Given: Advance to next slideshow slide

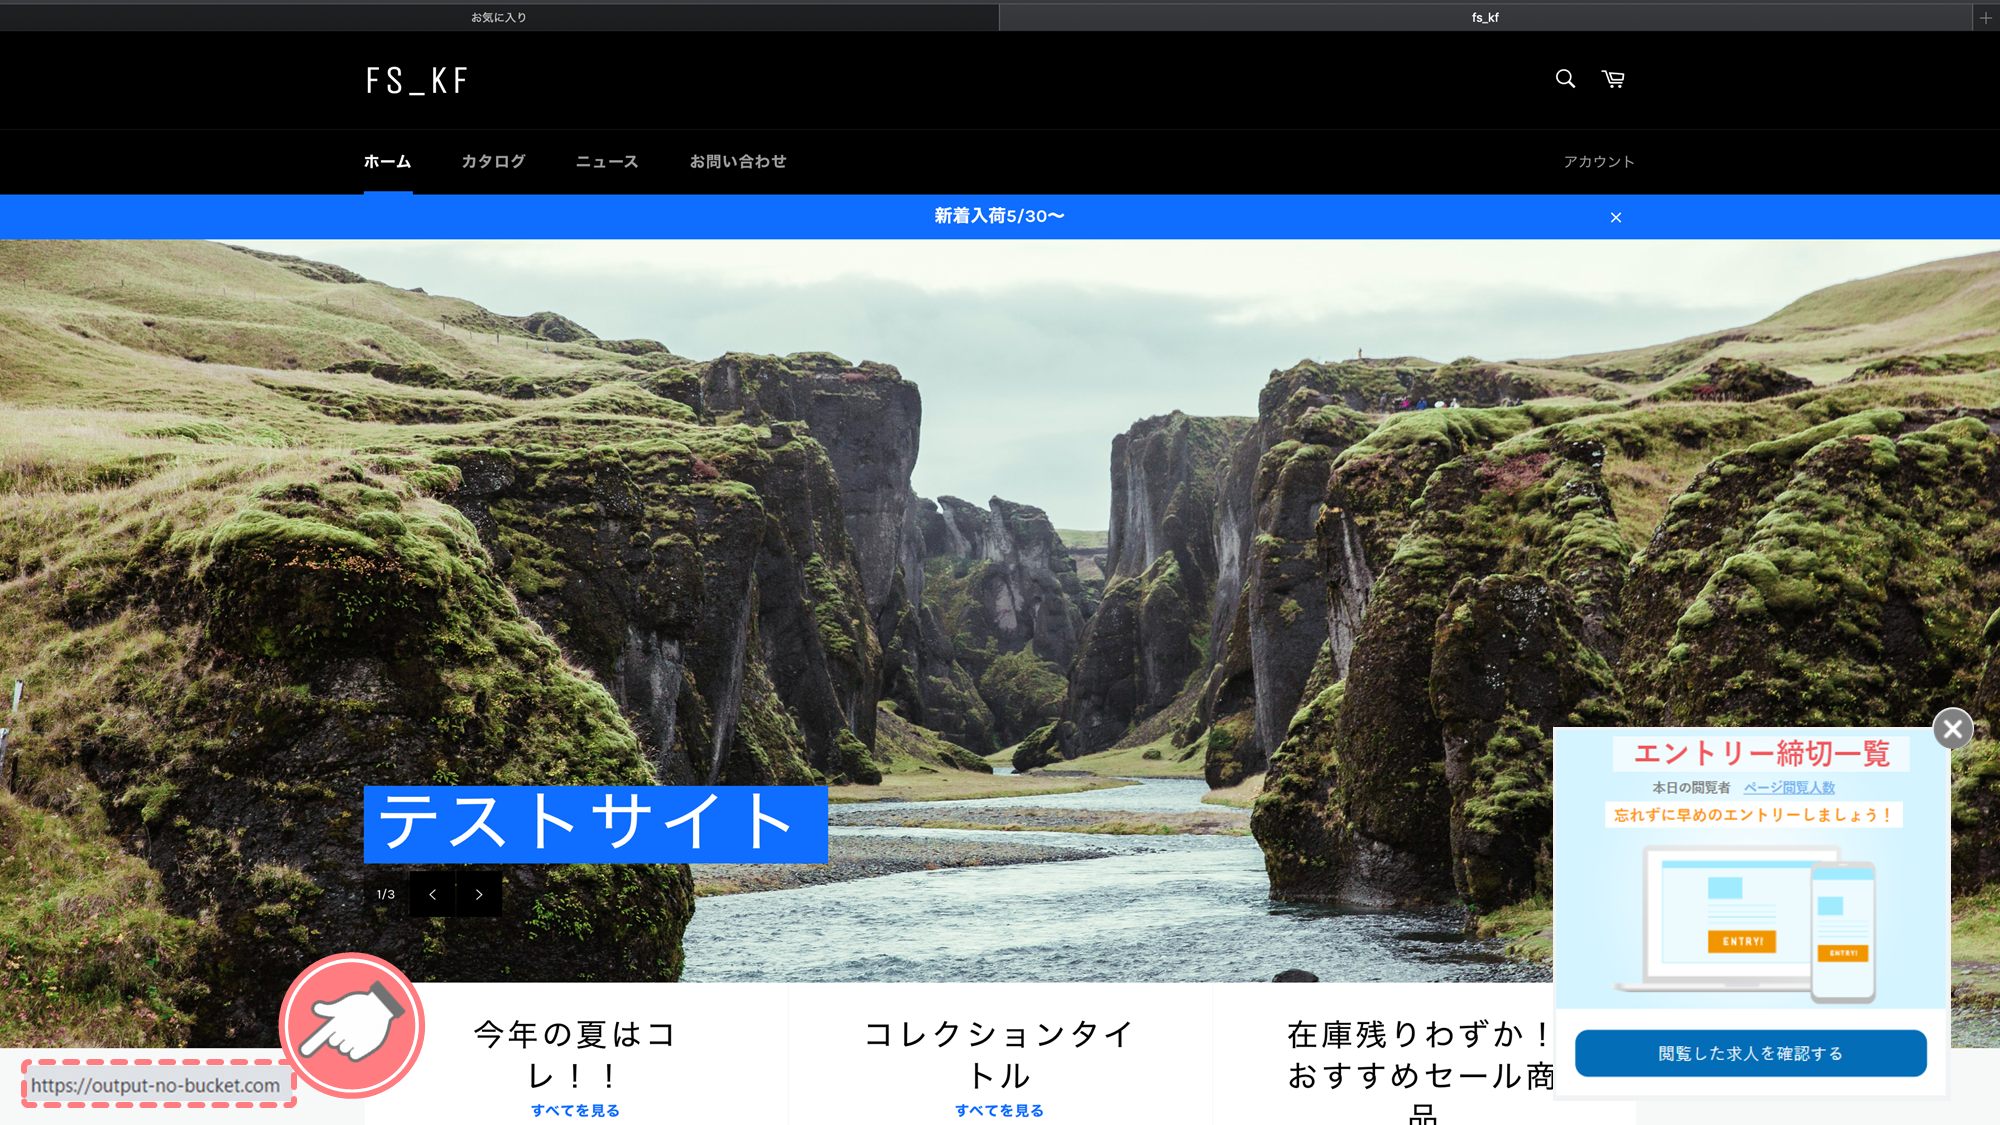Looking at the screenshot, I should tap(479, 894).
